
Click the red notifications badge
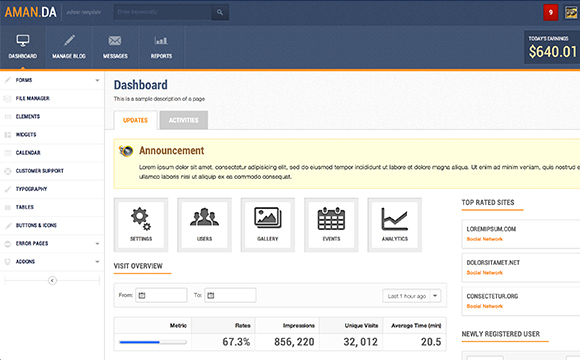(x=550, y=13)
